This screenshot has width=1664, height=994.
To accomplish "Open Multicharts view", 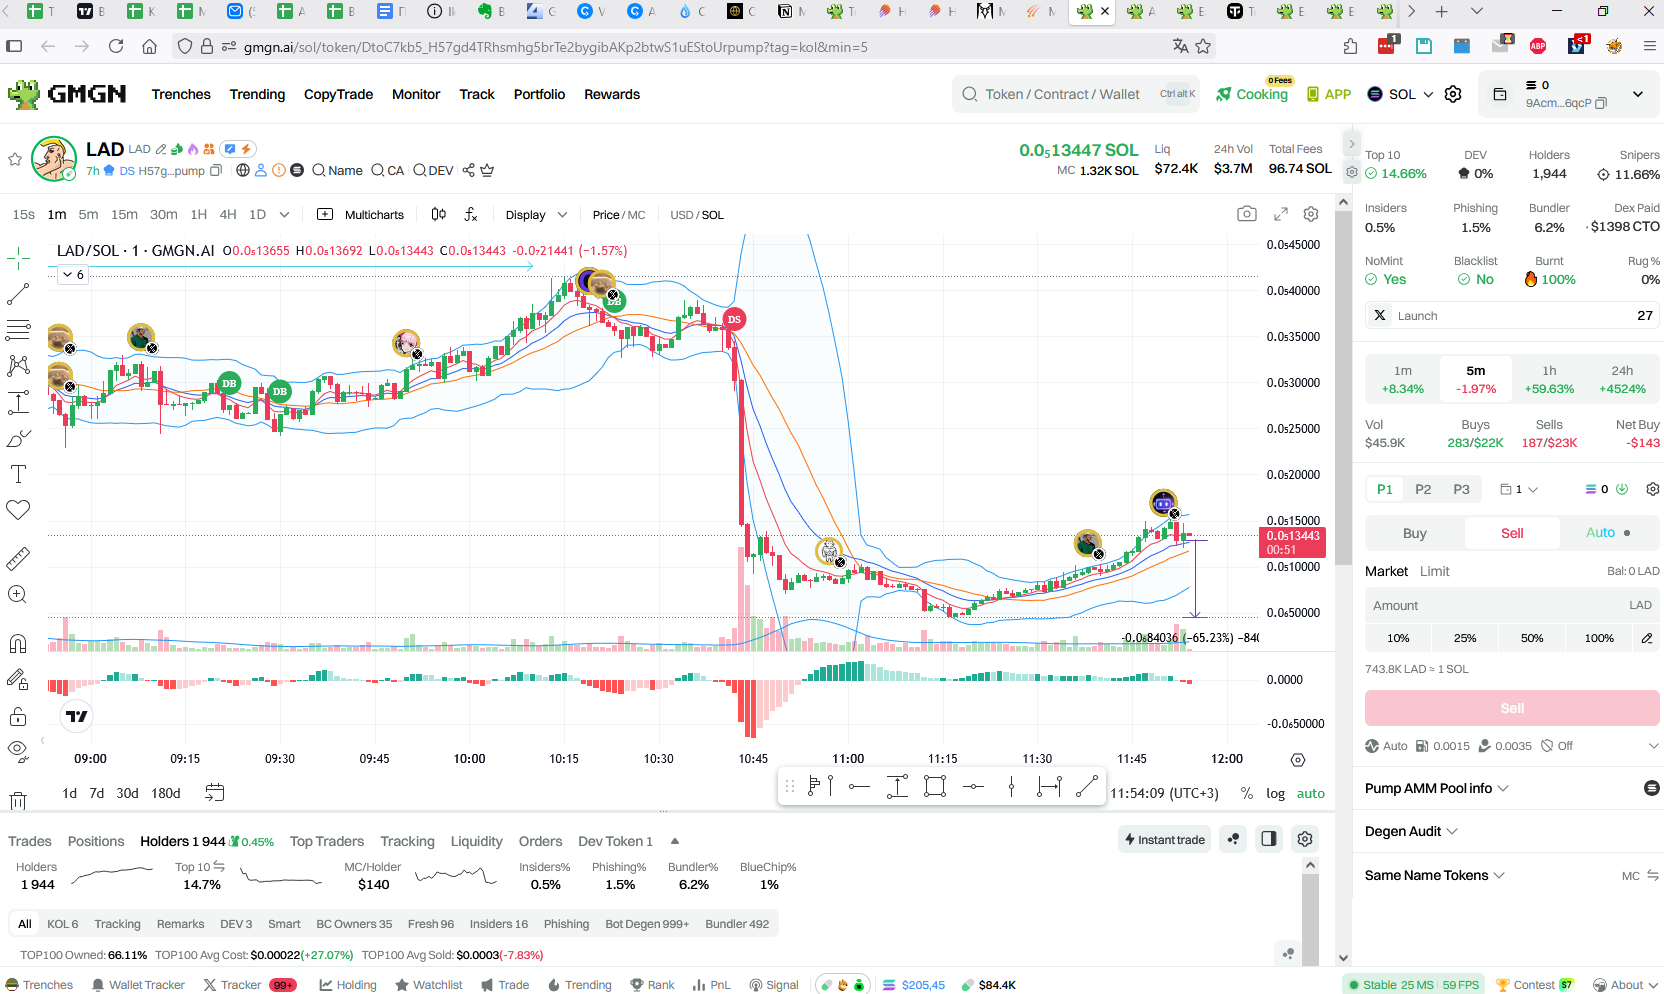I will click(x=361, y=215).
